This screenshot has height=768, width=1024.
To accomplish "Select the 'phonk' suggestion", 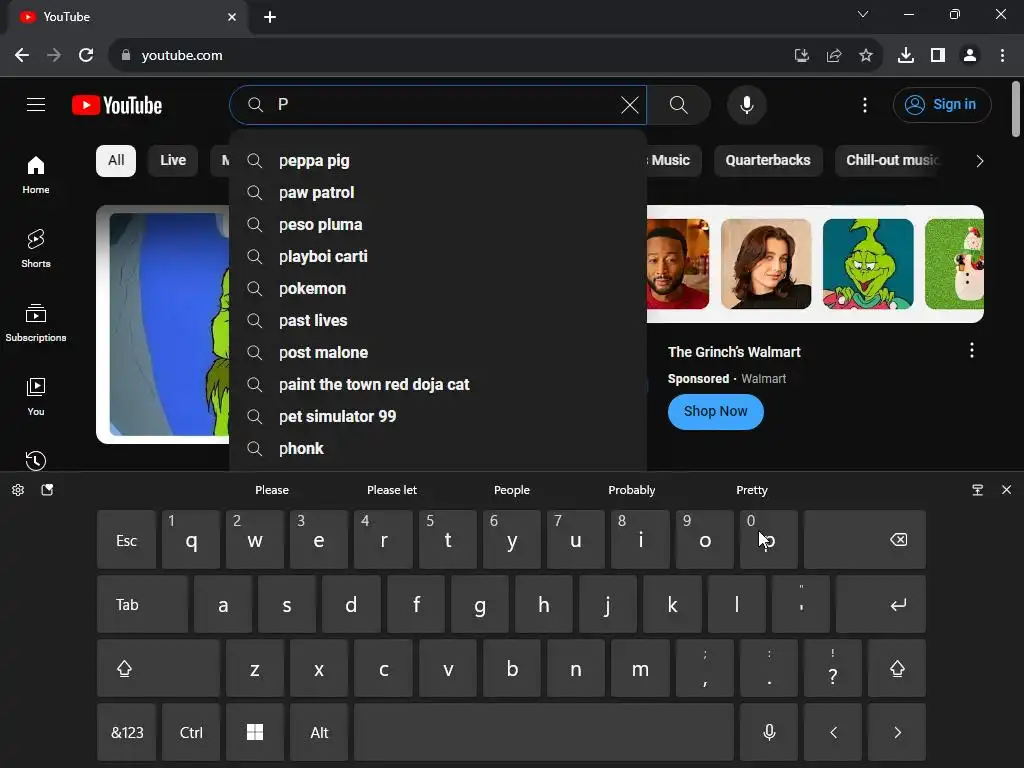I will [438, 449].
